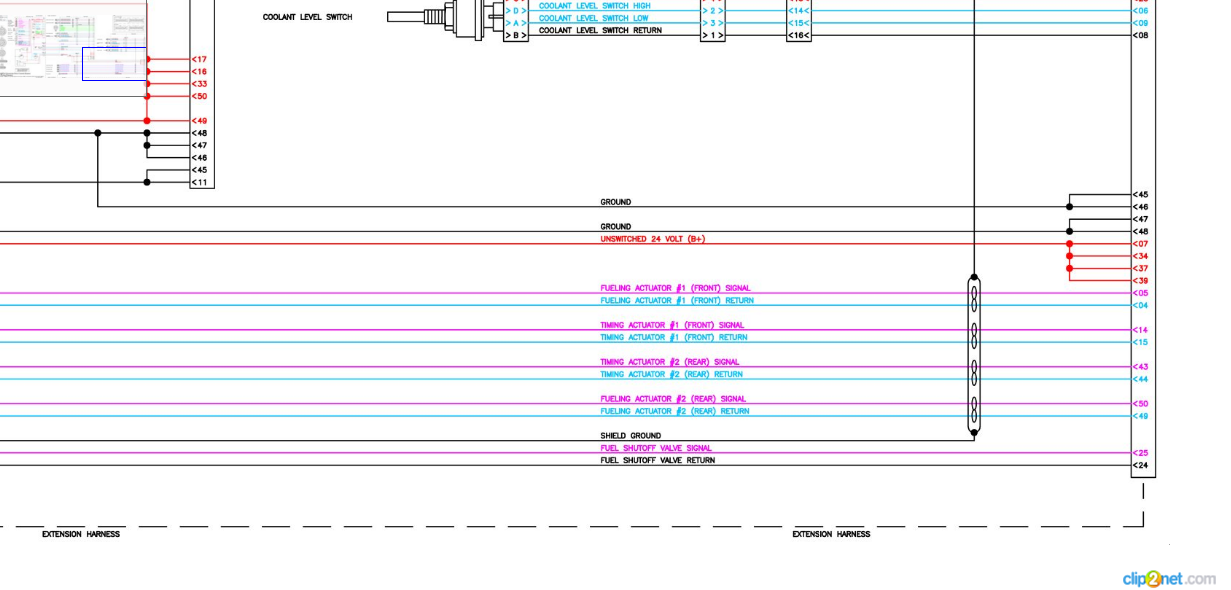1231x590 pixels.
Task: Click the FUEL SHUTOFF VALVE RETURN label
Action: tap(657, 461)
